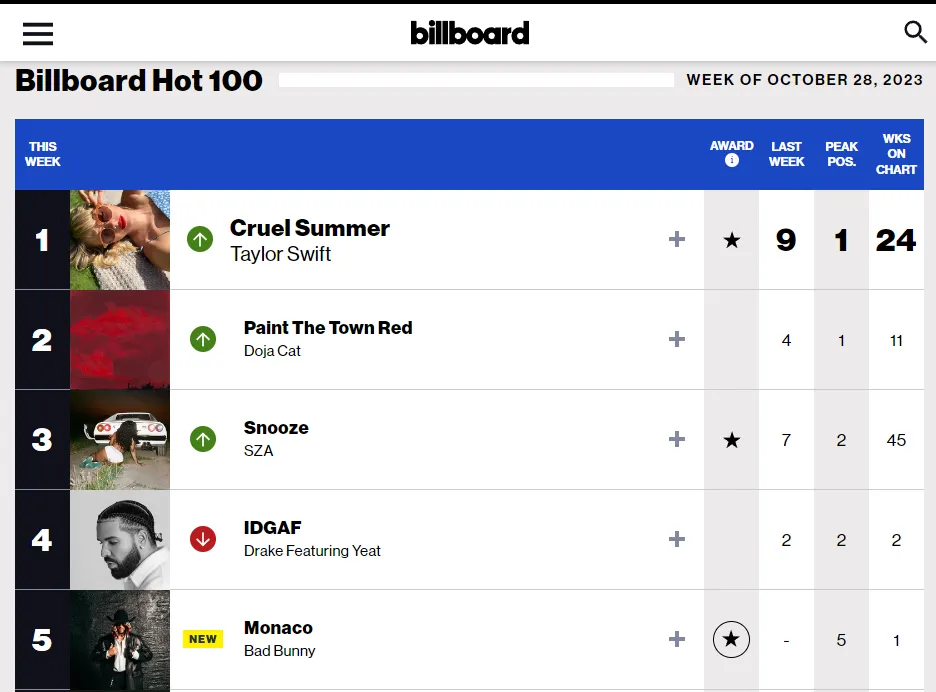
Task: Open Doja Cat artist link
Action: 272,351
